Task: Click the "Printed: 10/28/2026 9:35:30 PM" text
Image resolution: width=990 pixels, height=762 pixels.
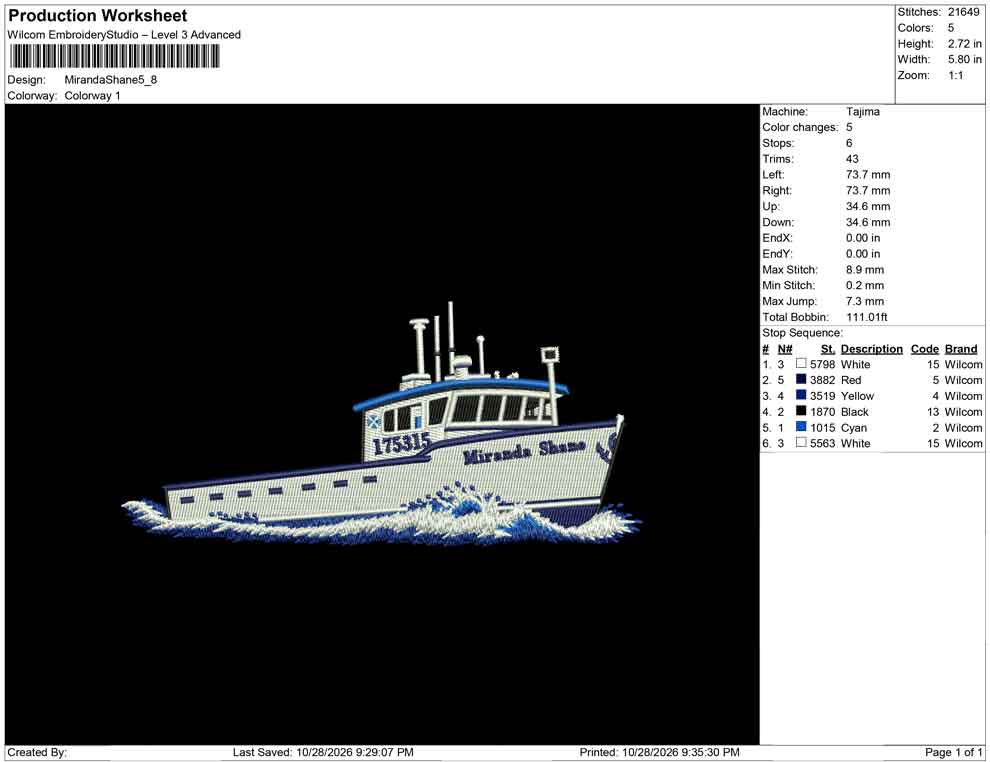Action: click(x=659, y=752)
